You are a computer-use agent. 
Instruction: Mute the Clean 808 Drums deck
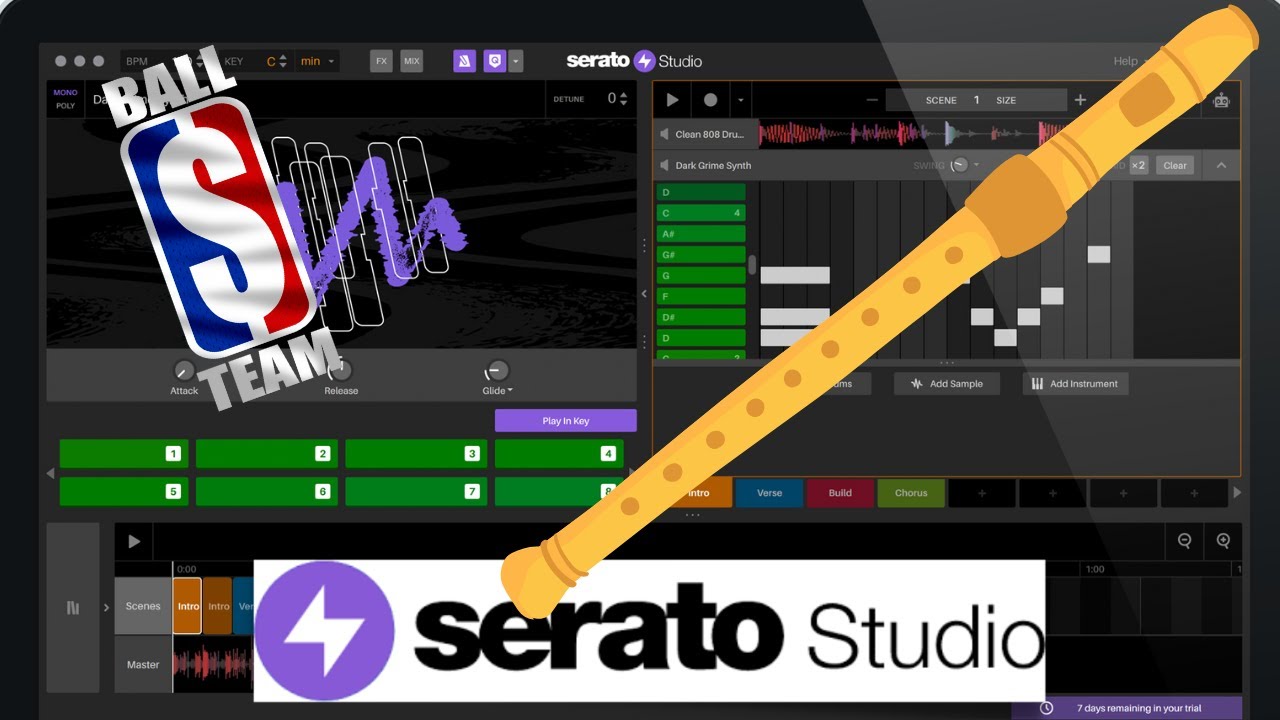point(663,134)
